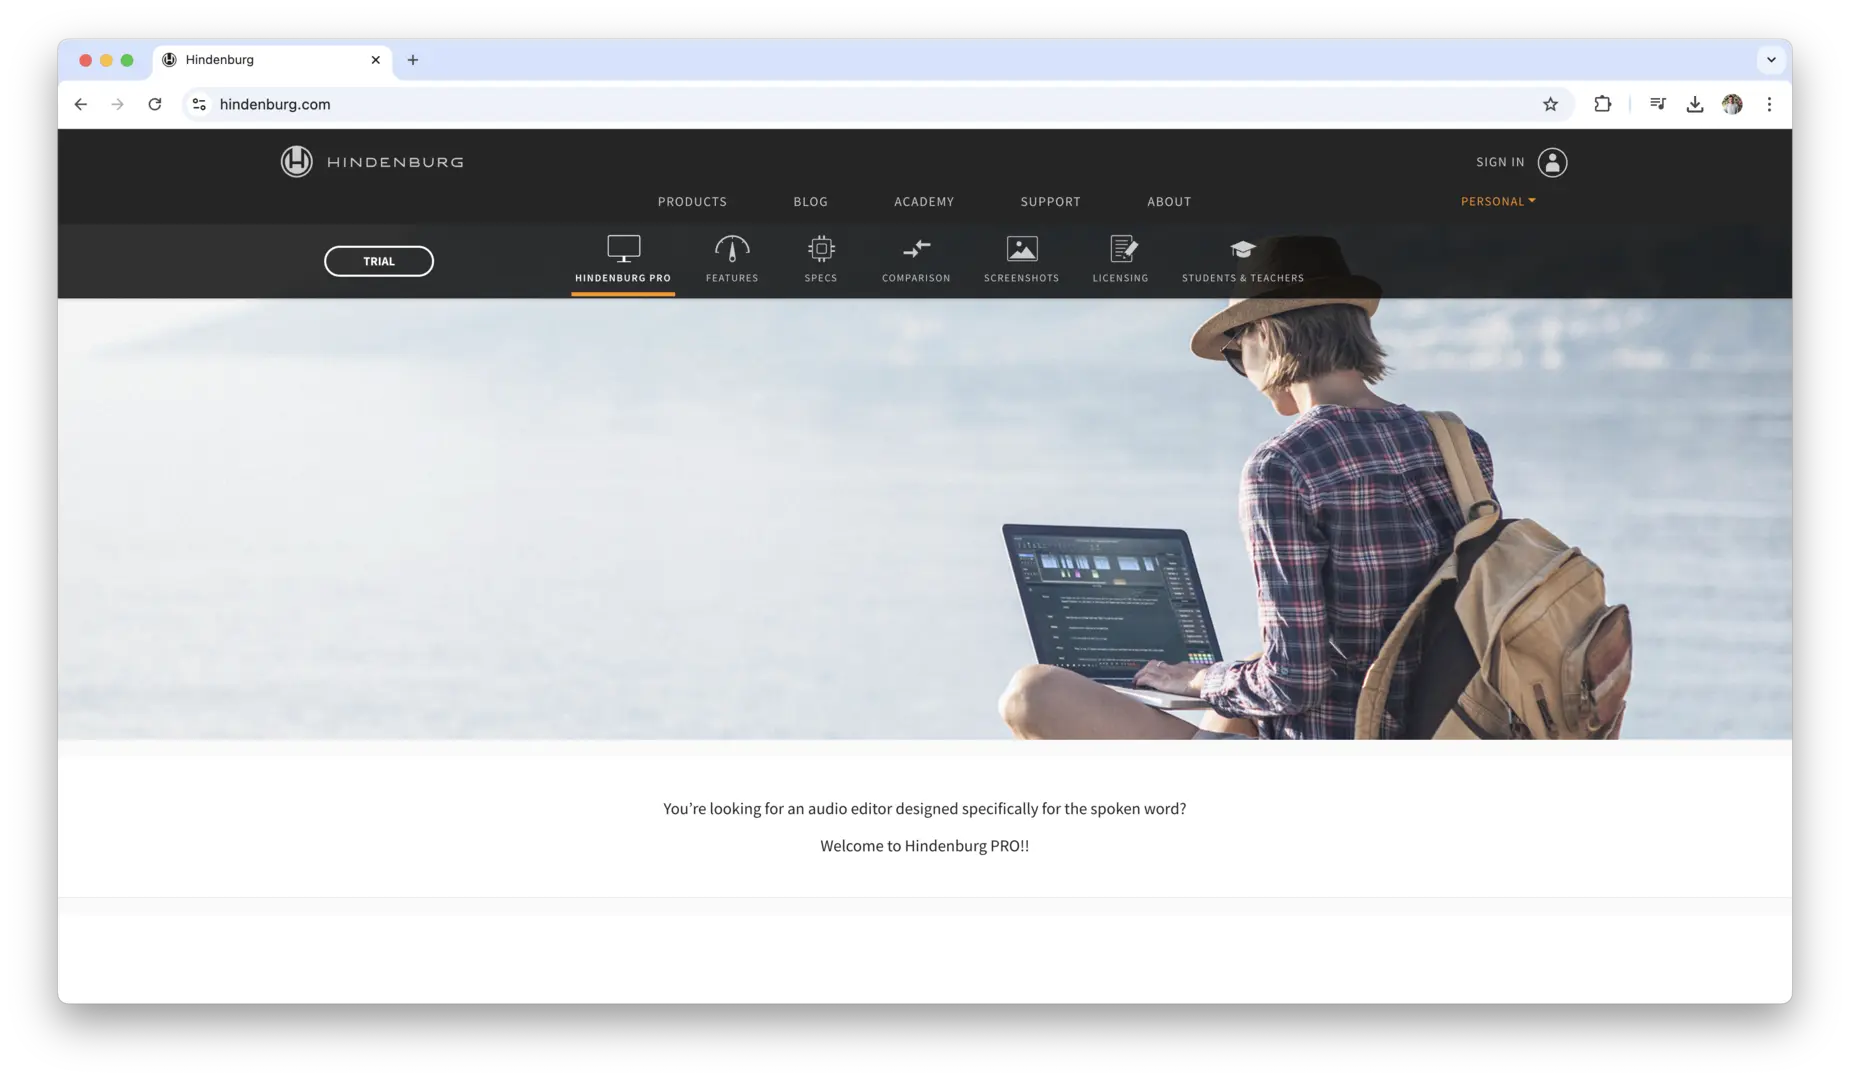Open the Chrome profile avatar
The image size is (1850, 1080).
pos(1732,104)
